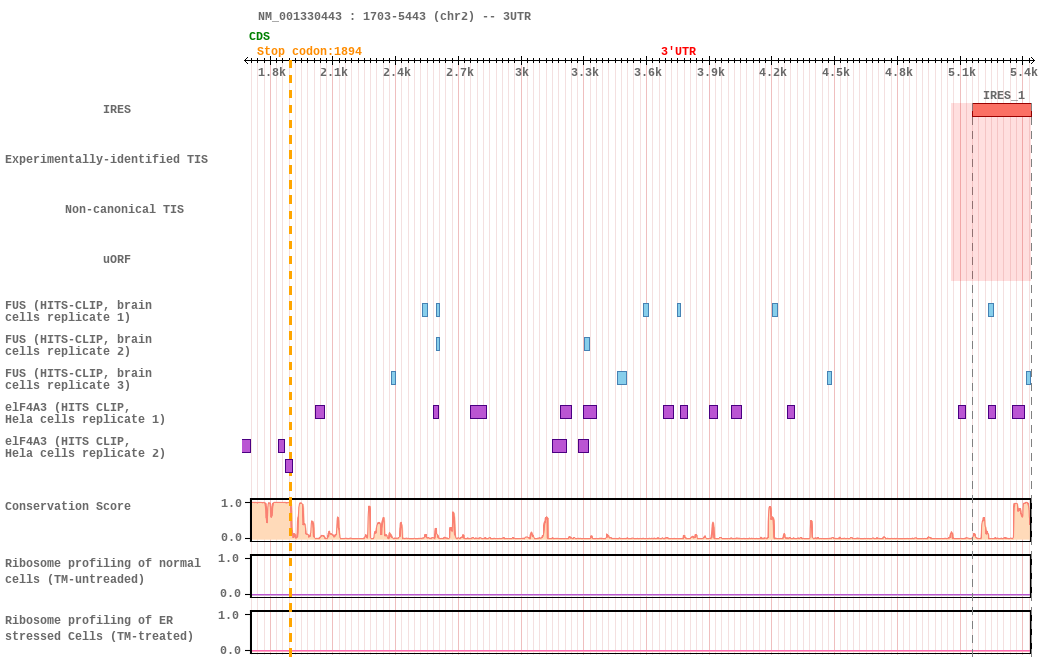
Task: Click the widest FUS replicate 3 binding site
Action: 622,378
